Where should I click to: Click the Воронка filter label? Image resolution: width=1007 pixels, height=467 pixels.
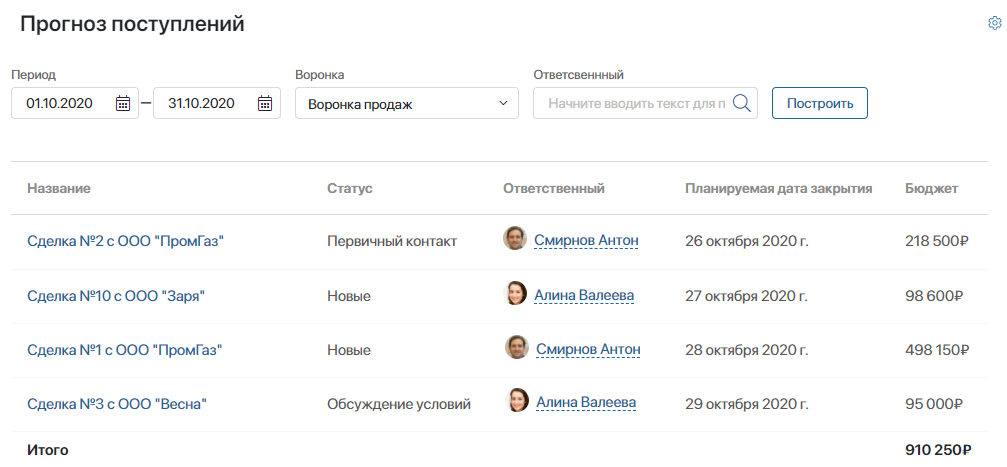coord(320,75)
